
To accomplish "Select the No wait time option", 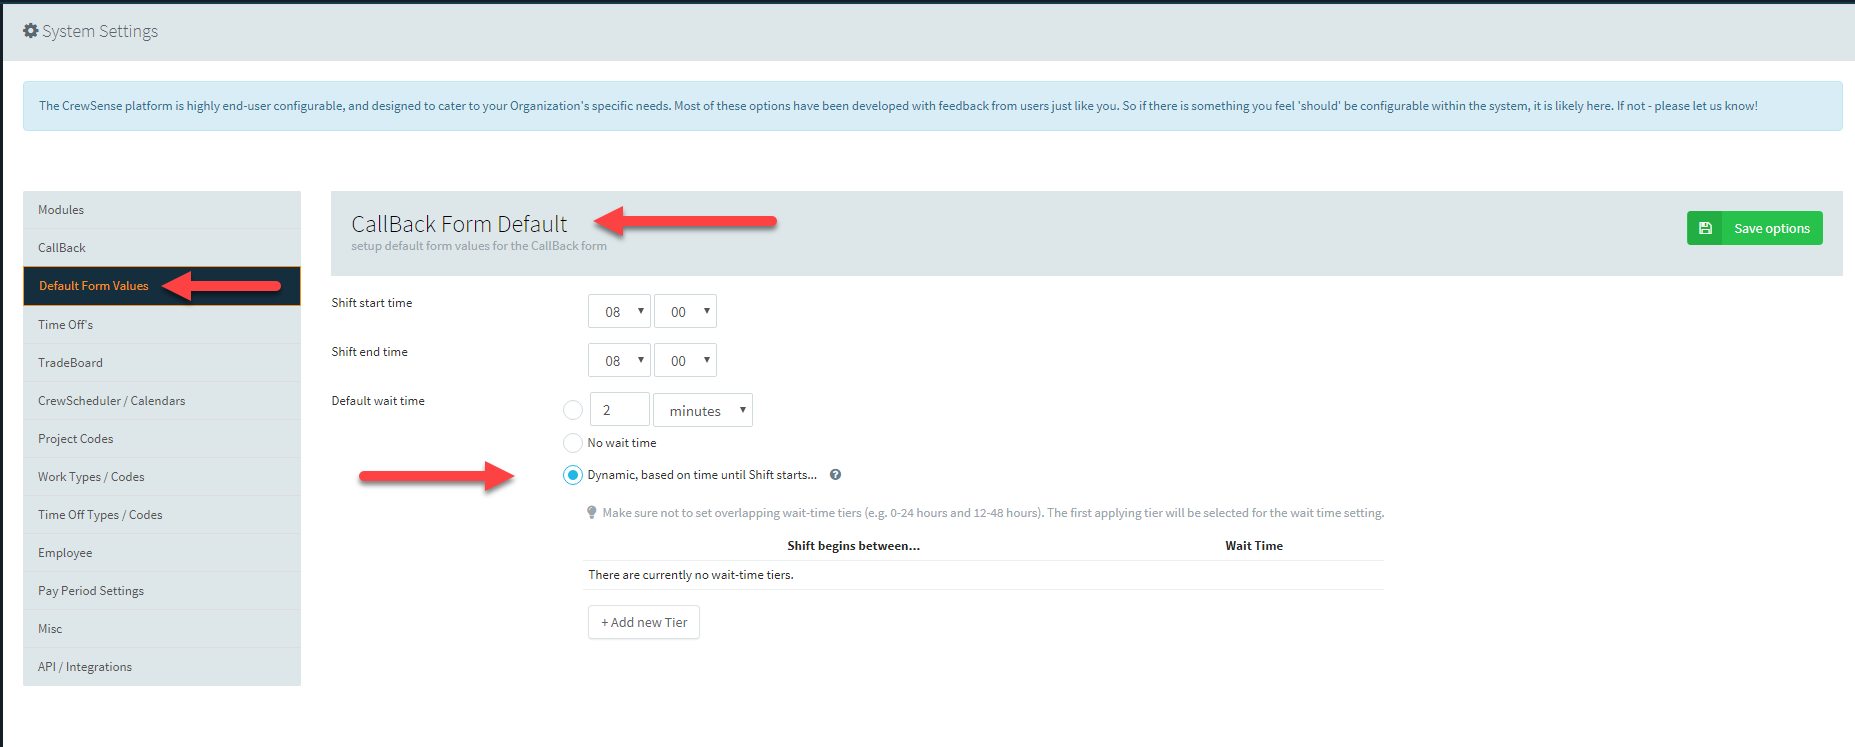I will click(573, 443).
